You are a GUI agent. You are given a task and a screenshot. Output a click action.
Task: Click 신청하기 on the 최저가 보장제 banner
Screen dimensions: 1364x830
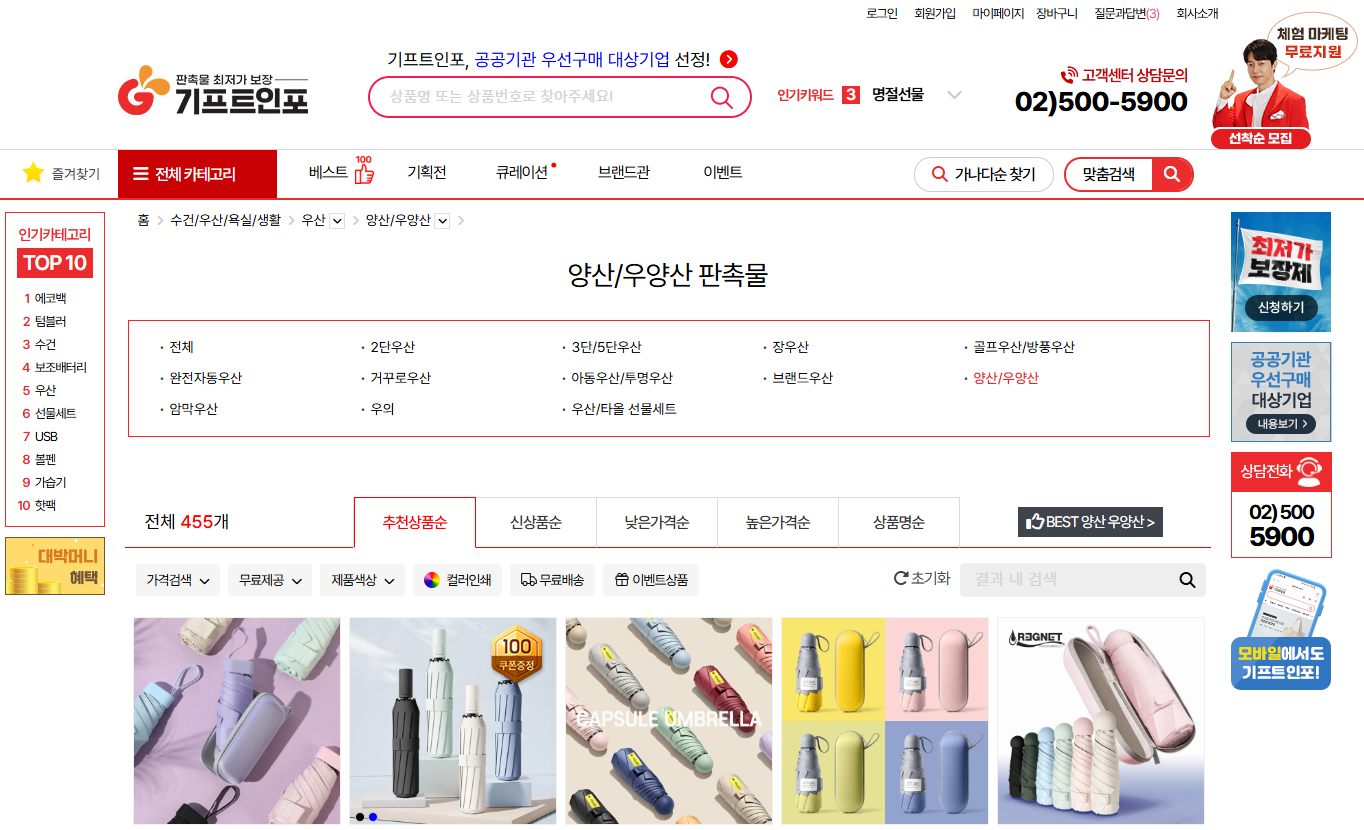coord(1281,307)
